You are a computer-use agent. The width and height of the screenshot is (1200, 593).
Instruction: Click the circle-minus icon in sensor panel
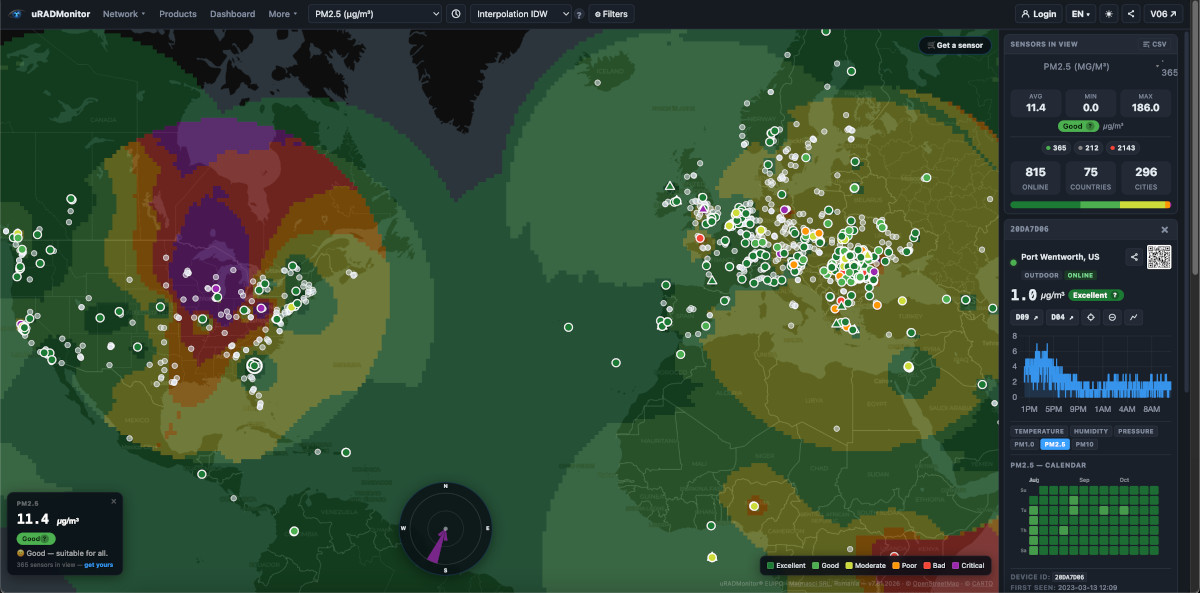pyautogui.click(x=1112, y=317)
